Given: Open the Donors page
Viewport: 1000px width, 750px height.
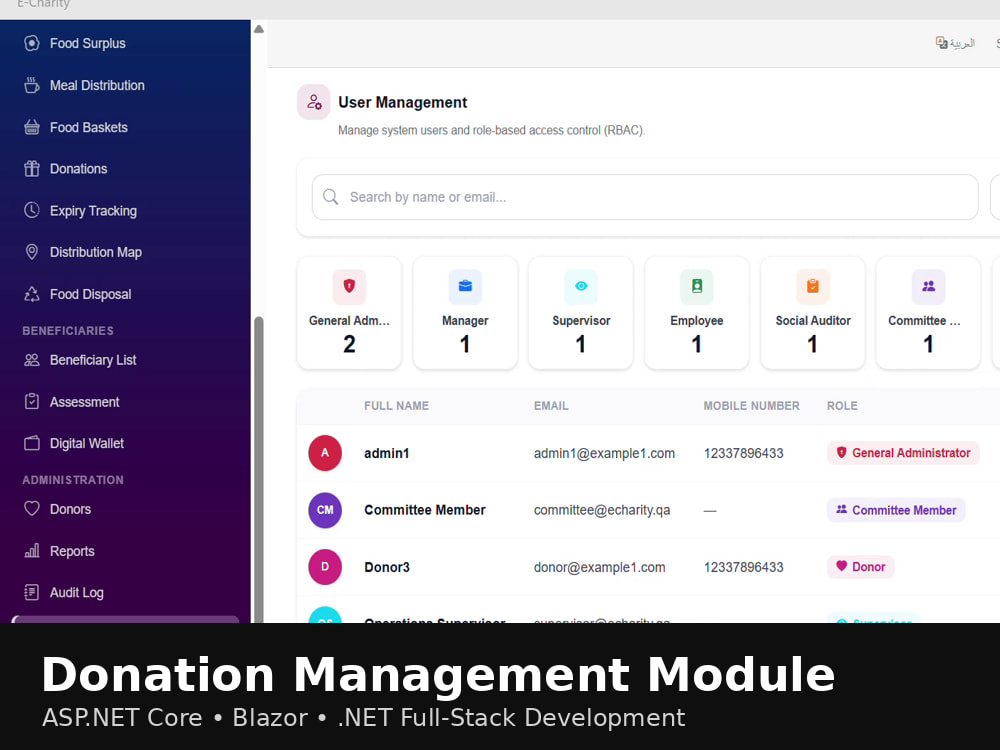Looking at the screenshot, I should click(x=70, y=510).
